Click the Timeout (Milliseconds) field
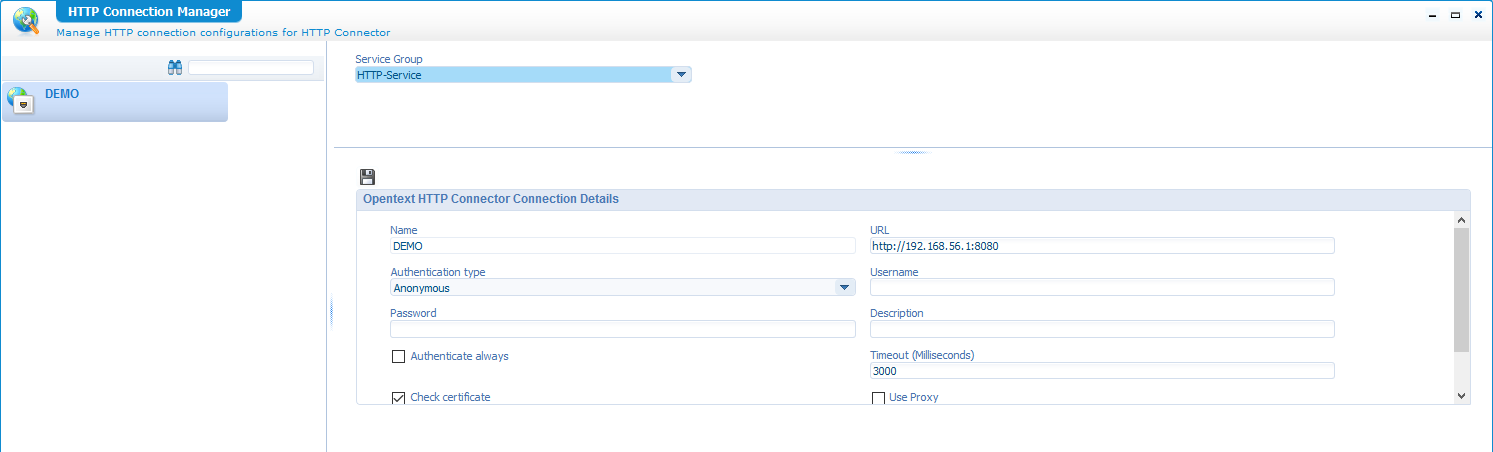The width and height of the screenshot is (1493, 452). click(1101, 371)
